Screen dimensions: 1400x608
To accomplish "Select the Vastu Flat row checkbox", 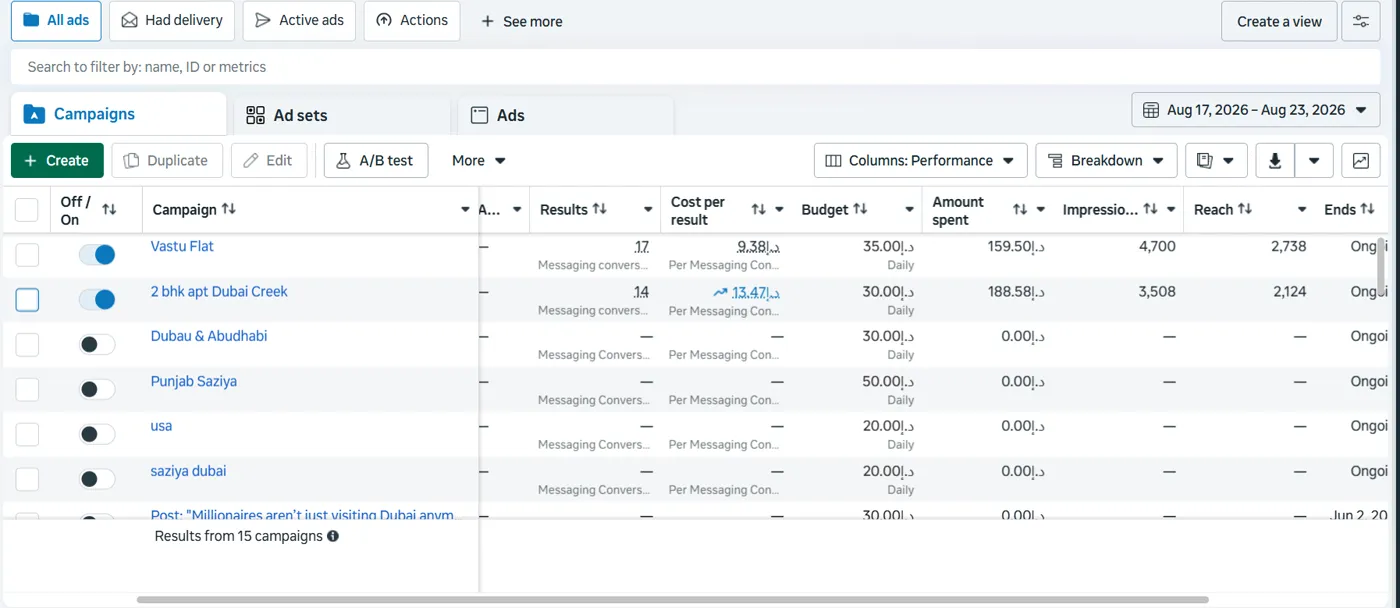I will (27, 255).
